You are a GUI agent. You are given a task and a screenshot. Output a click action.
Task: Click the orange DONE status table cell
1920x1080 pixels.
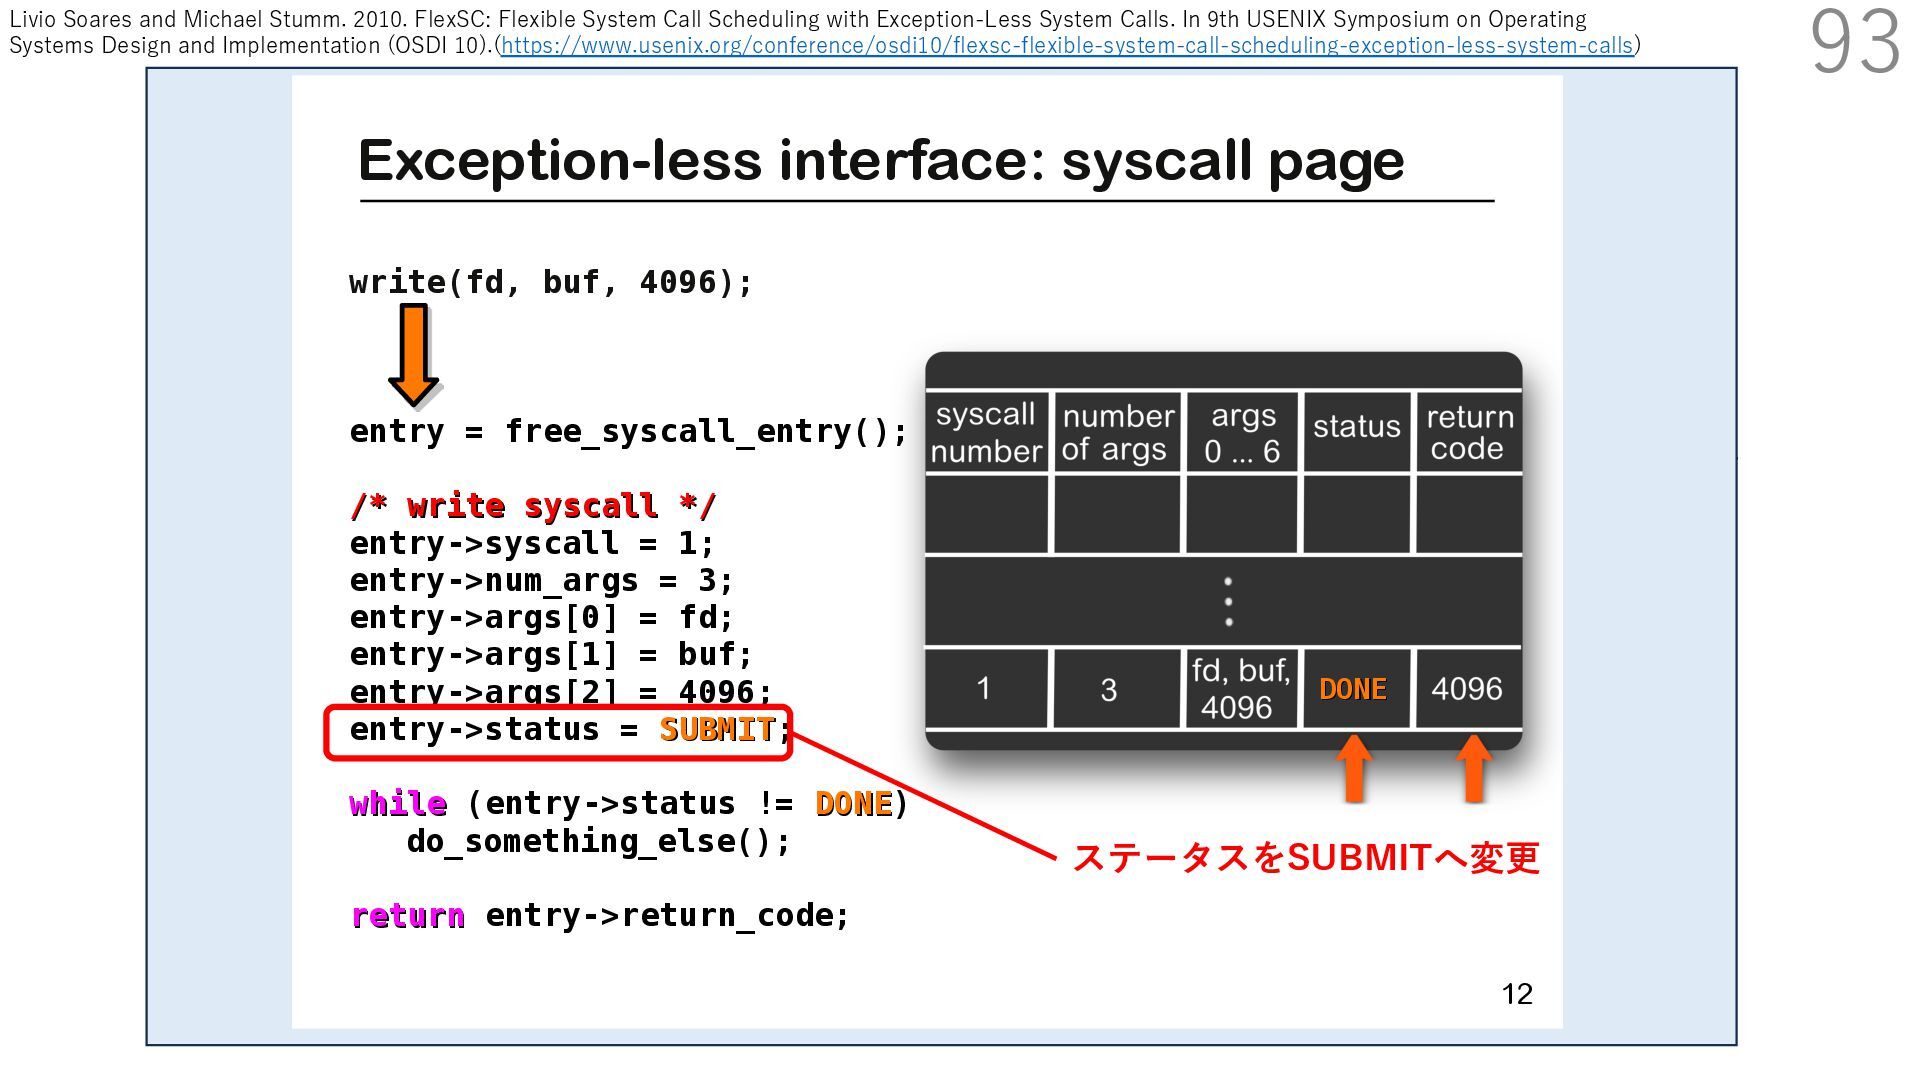[1353, 689]
